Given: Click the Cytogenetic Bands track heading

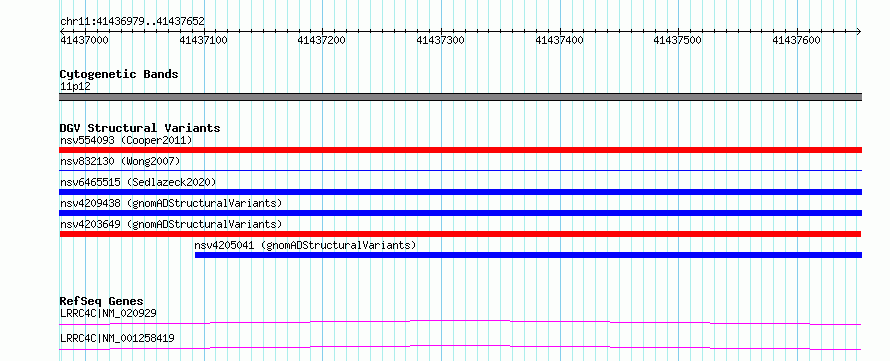Looking at the screenshot, I should pyautogui.click(x=119, y=74).
